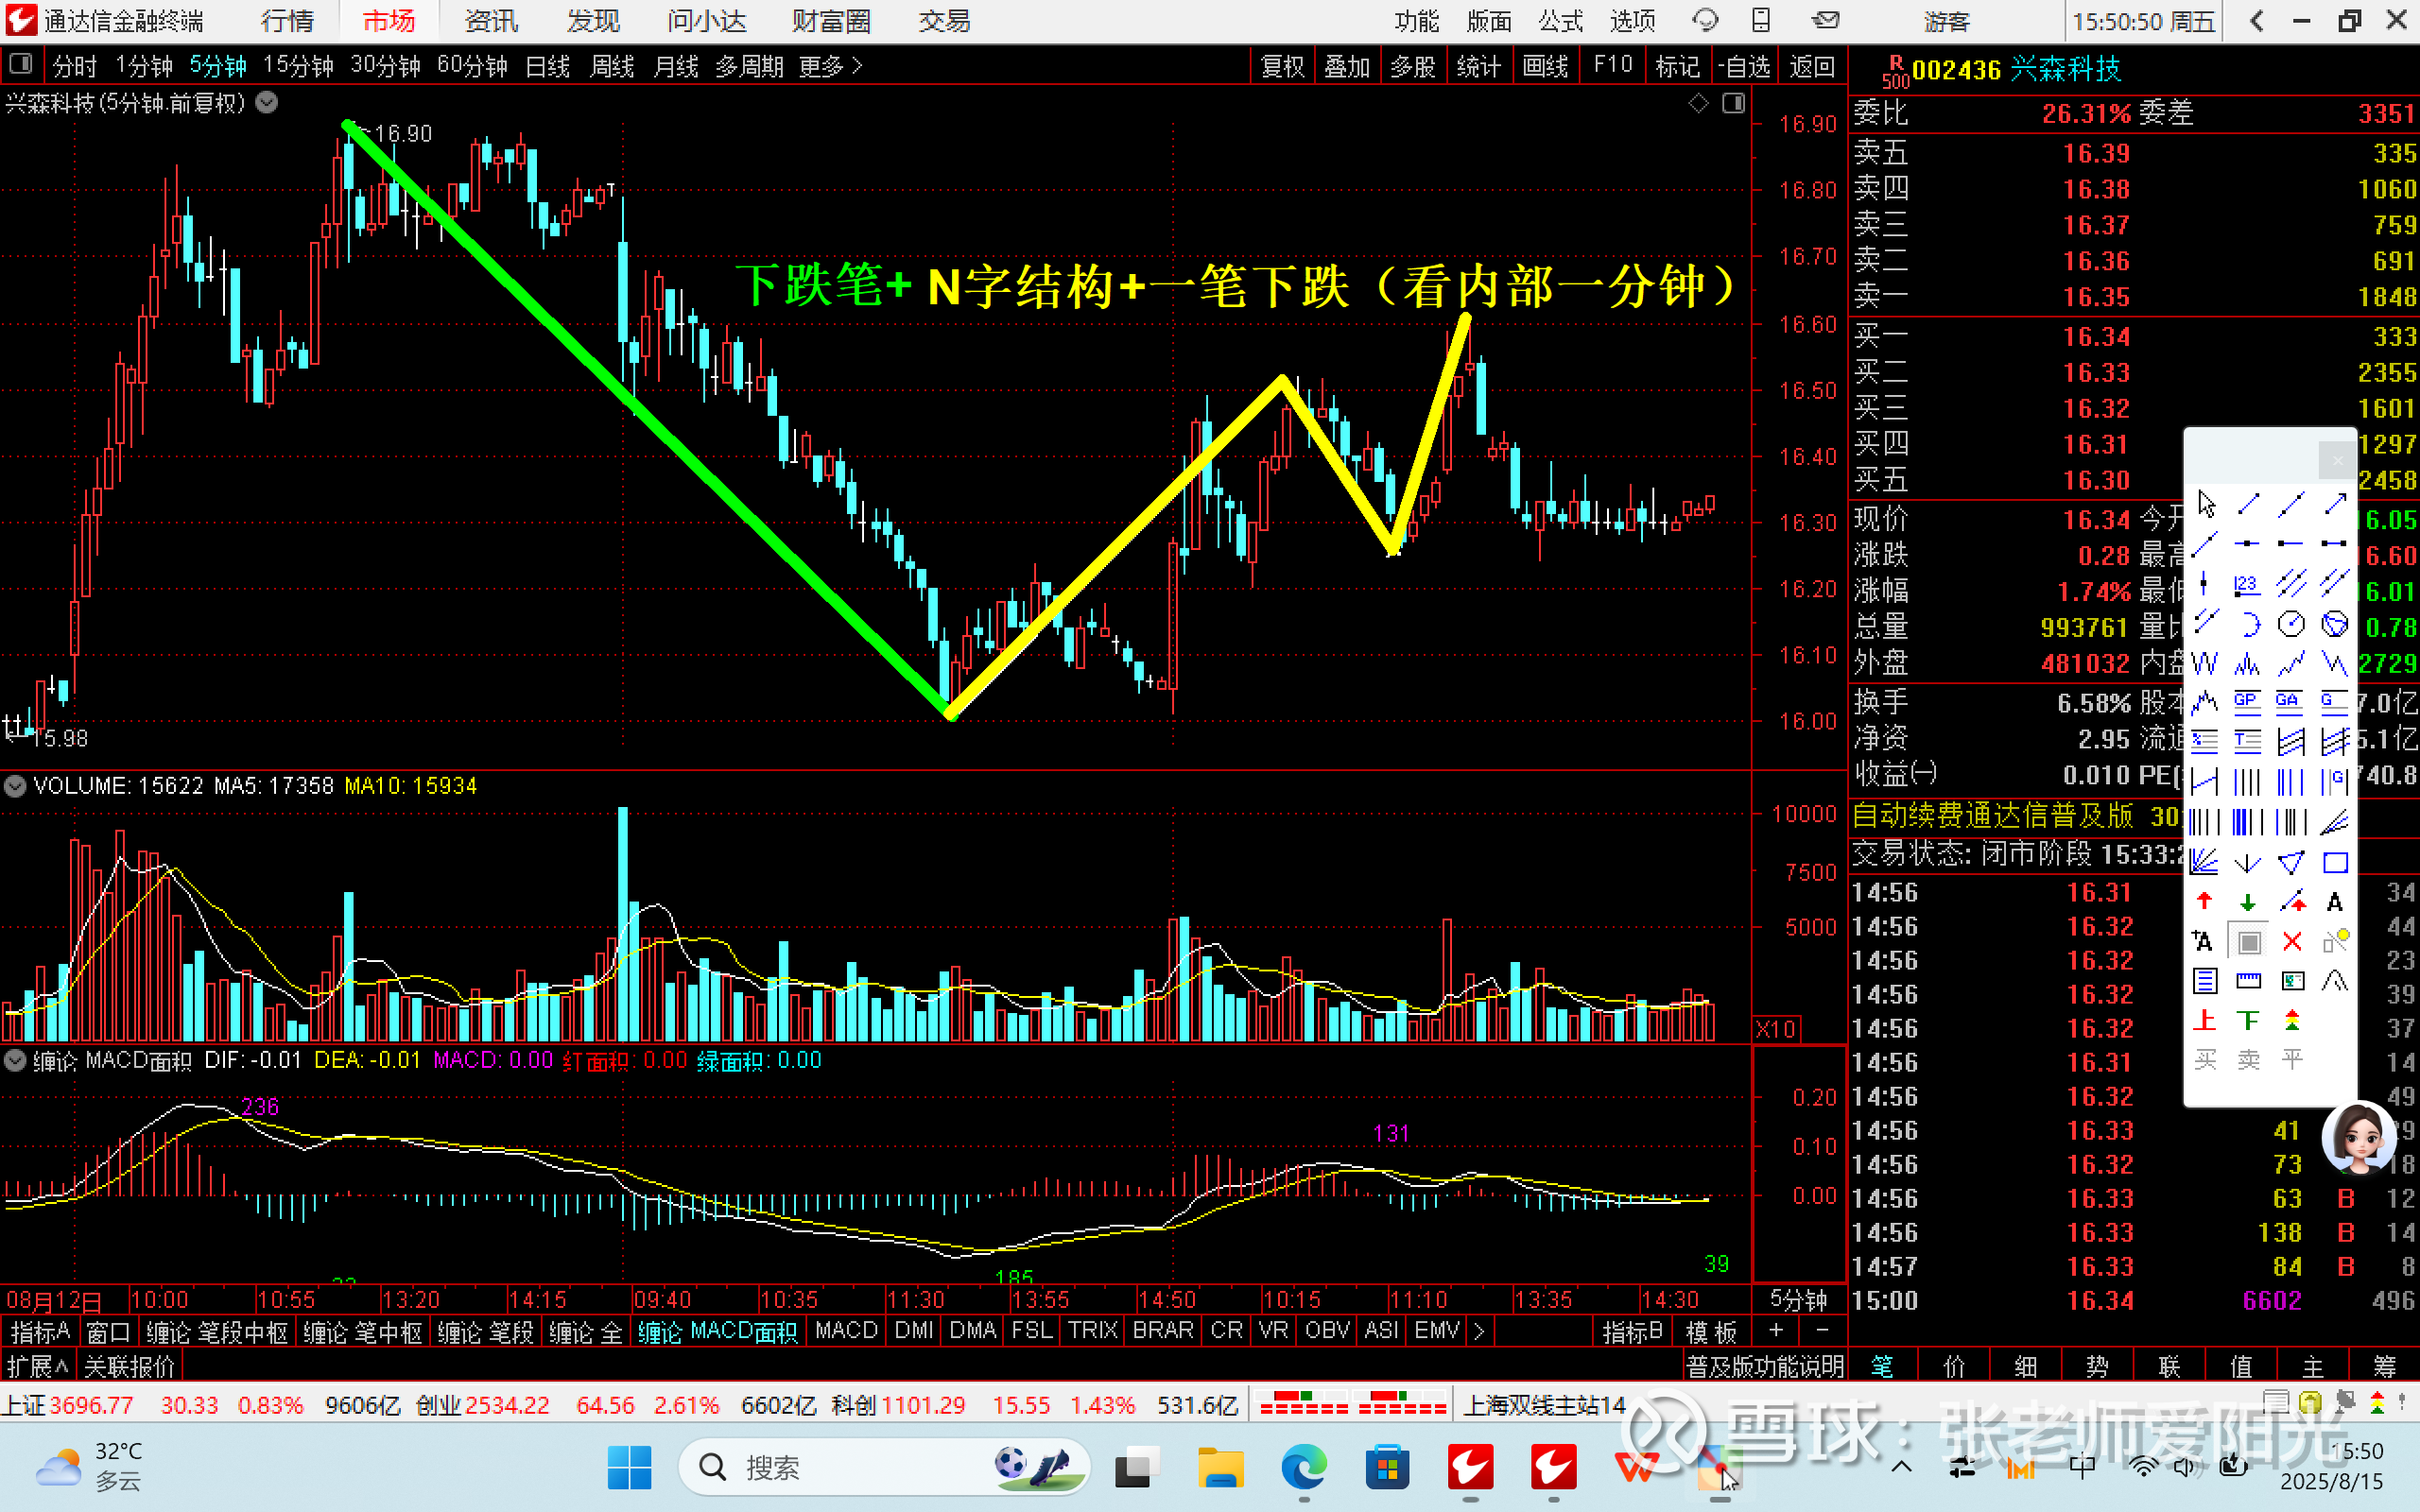Switch to 日线 daily chart tab
The image size is (2420, 1512).
(548, 66)
